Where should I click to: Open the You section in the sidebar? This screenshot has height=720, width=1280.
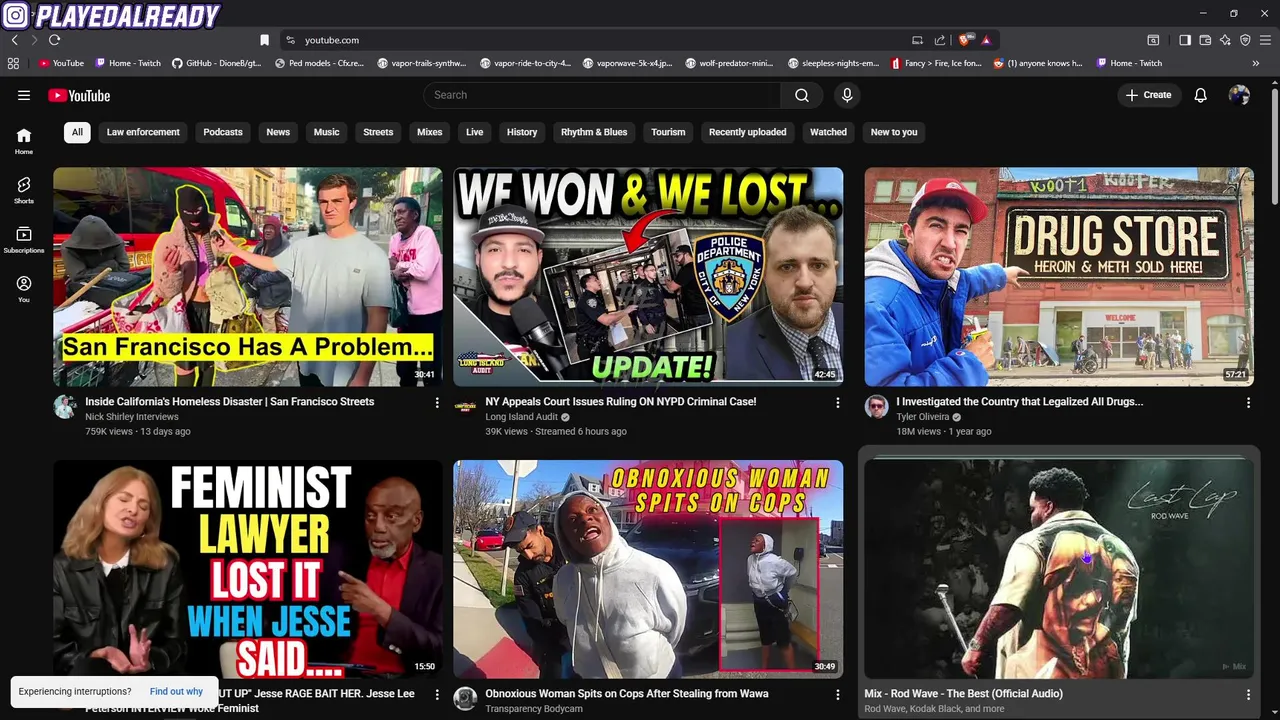point(24,289)
